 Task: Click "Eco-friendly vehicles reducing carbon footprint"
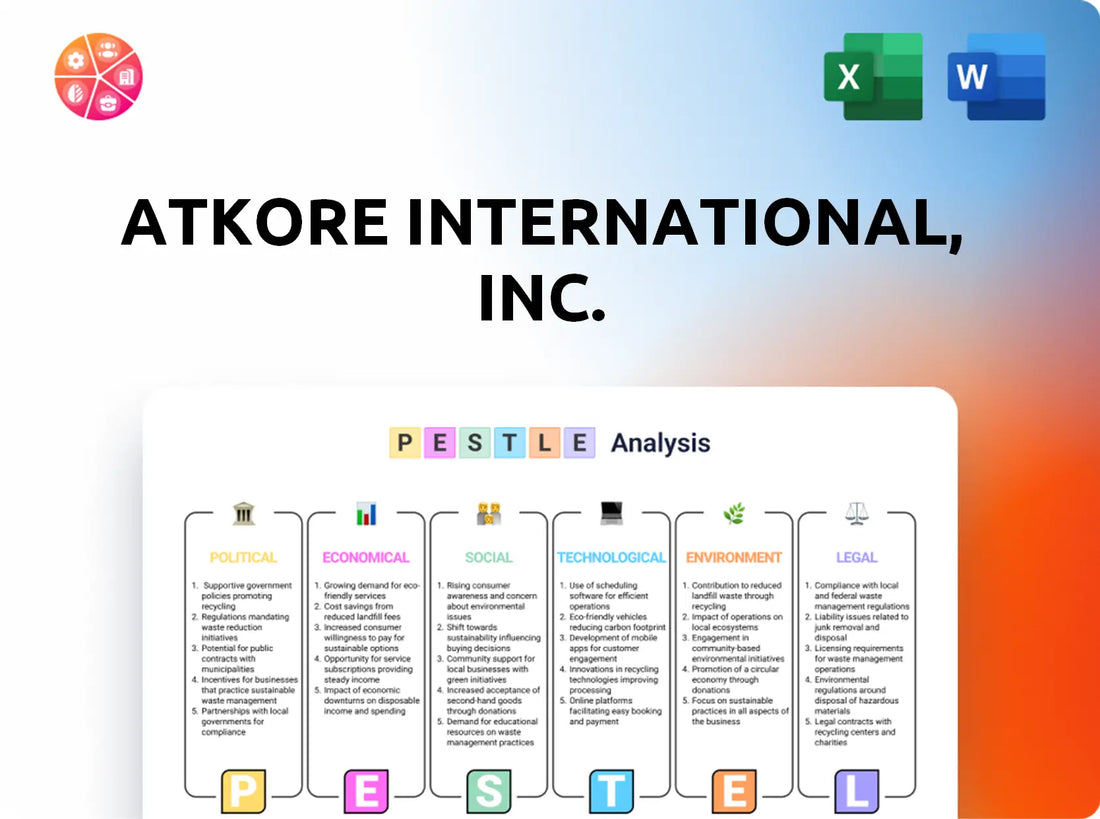pos(612,622)
